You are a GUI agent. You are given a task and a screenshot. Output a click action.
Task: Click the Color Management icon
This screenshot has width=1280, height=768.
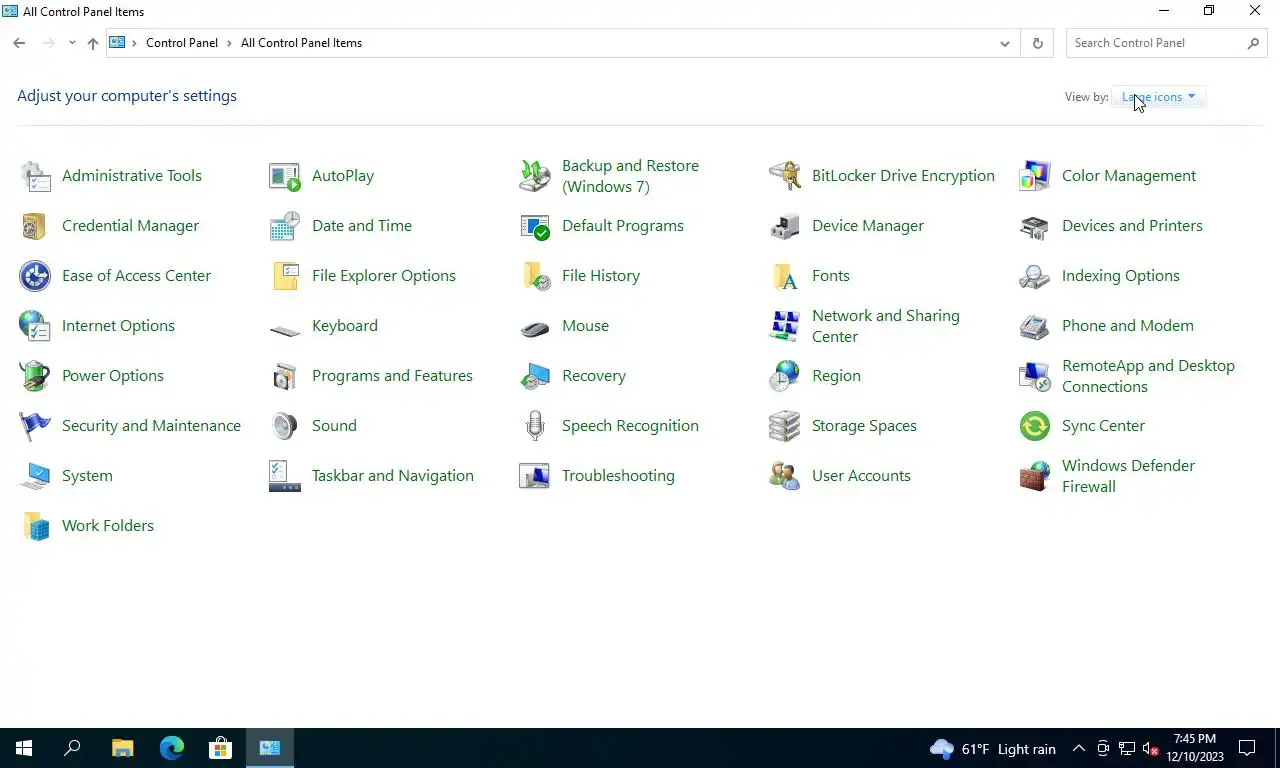(1035, 176)
